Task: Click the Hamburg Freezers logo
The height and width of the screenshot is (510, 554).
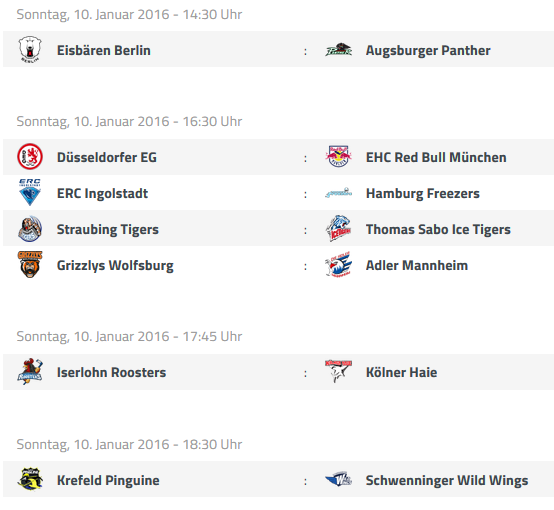Action: tap(338, 193)
